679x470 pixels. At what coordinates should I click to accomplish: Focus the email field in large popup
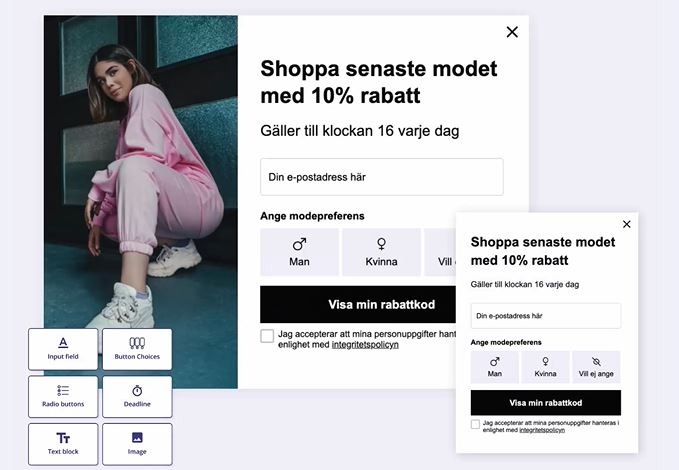(382, 177)
